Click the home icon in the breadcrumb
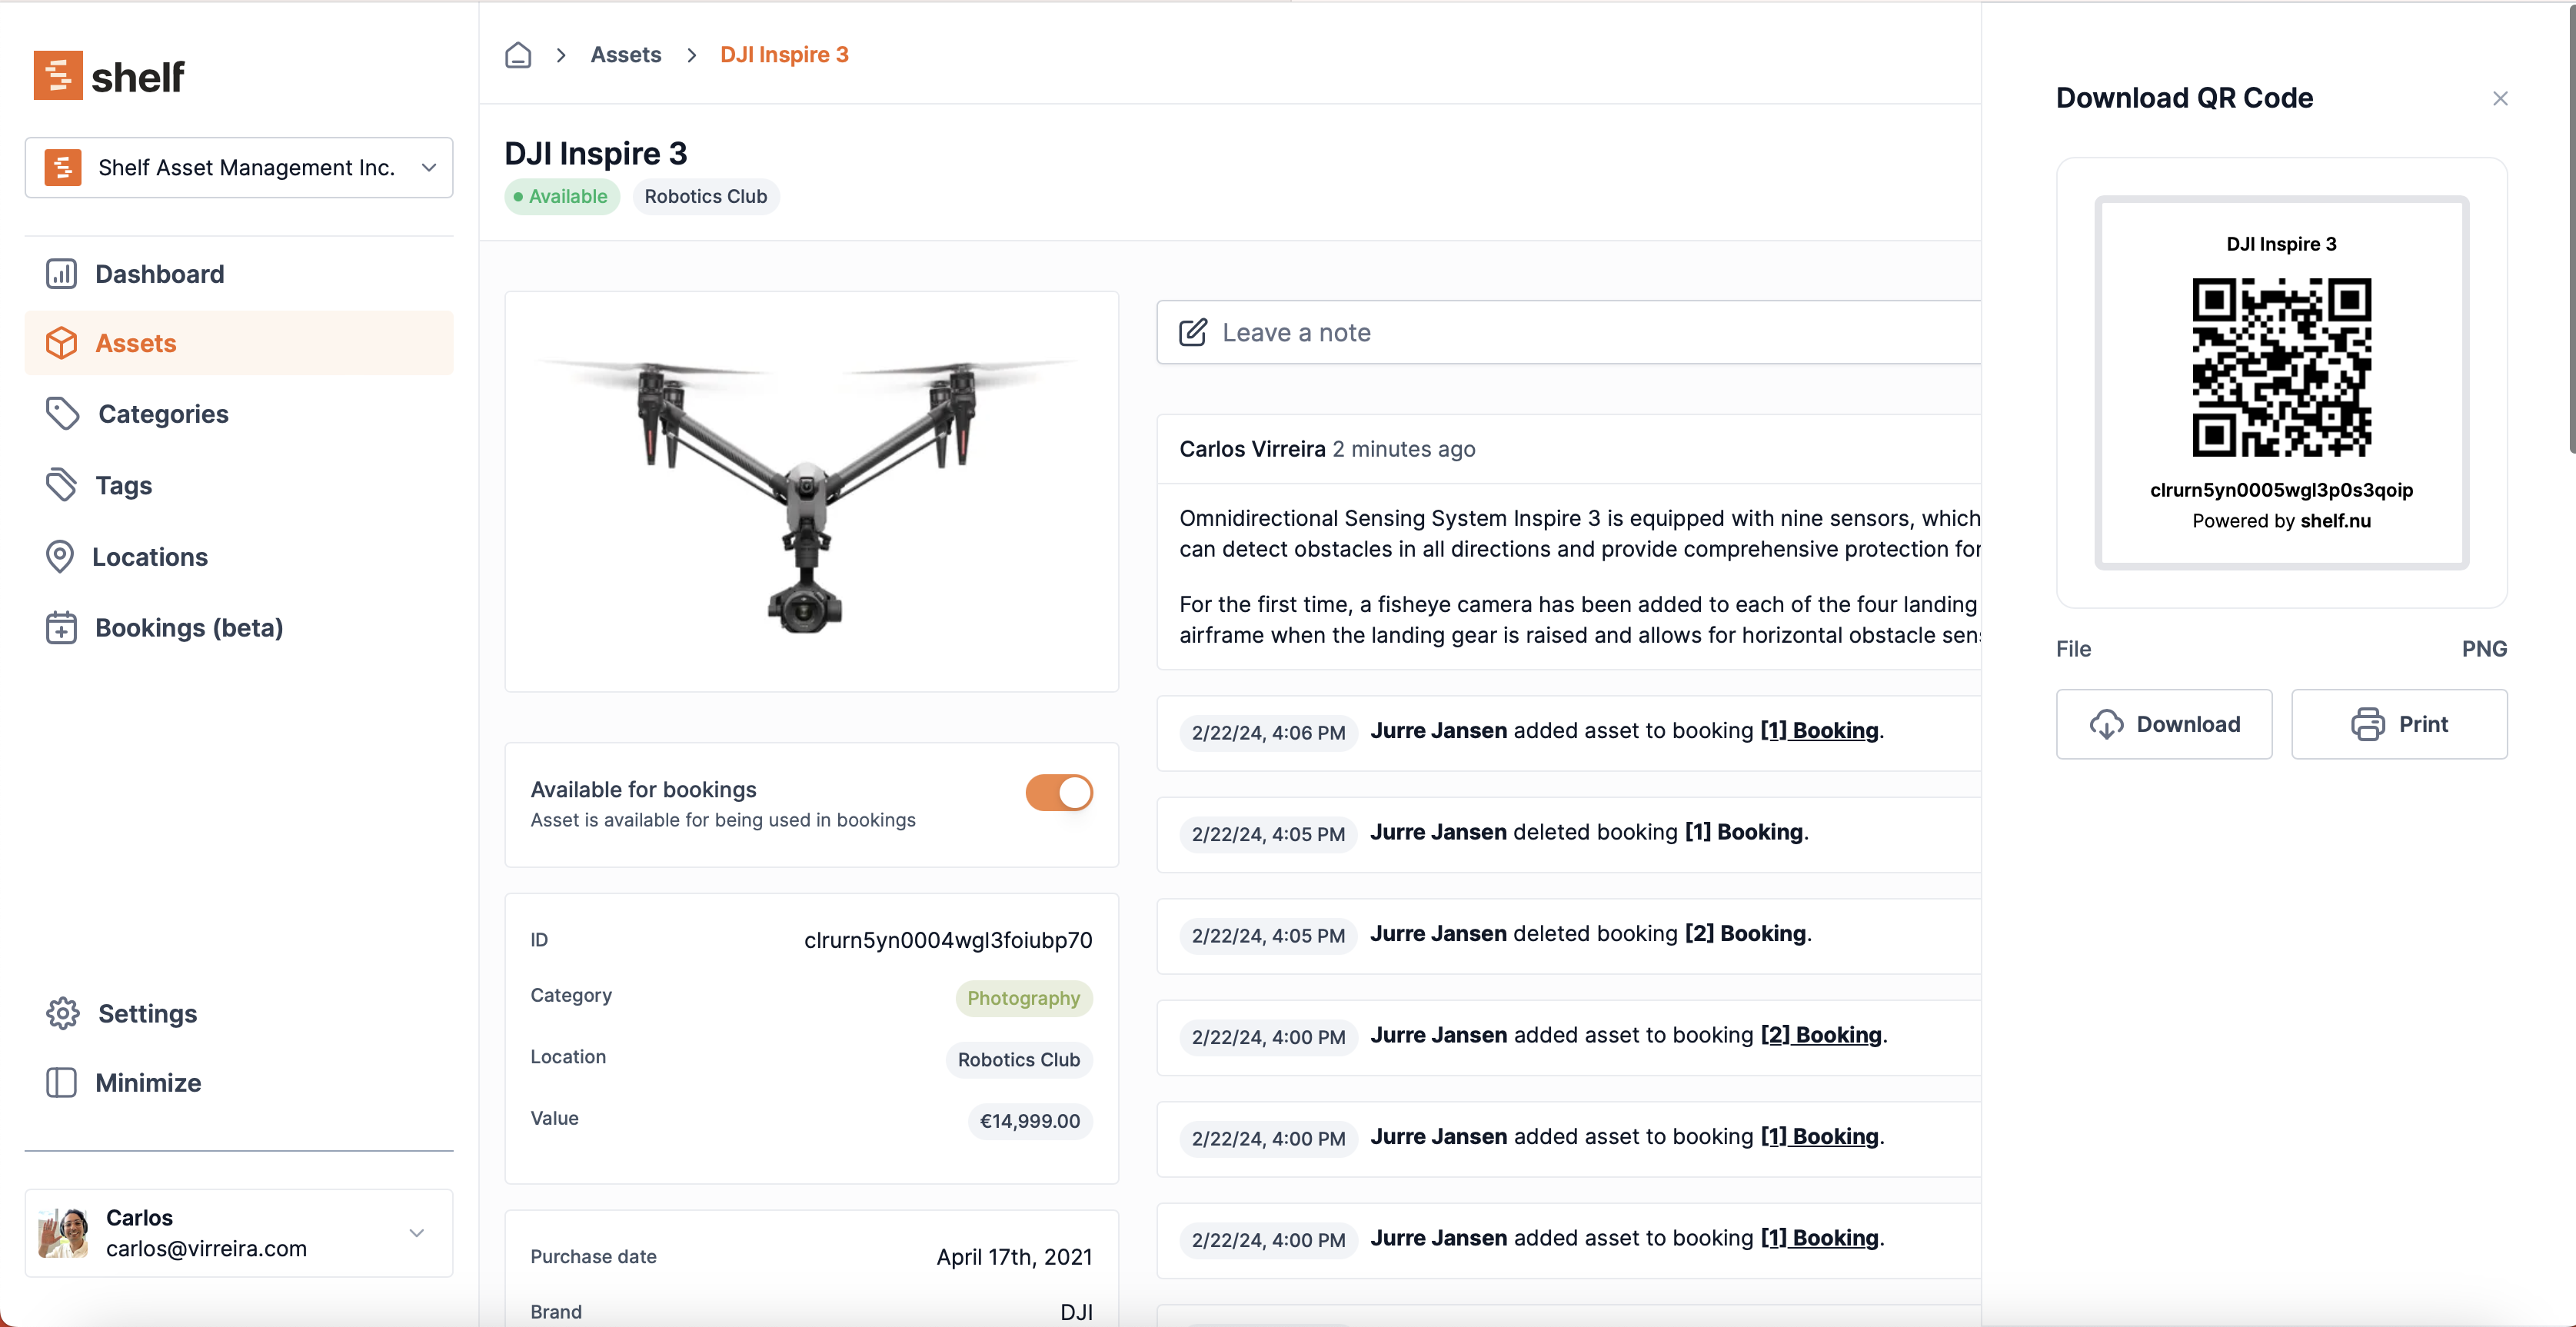 (518, 54)
